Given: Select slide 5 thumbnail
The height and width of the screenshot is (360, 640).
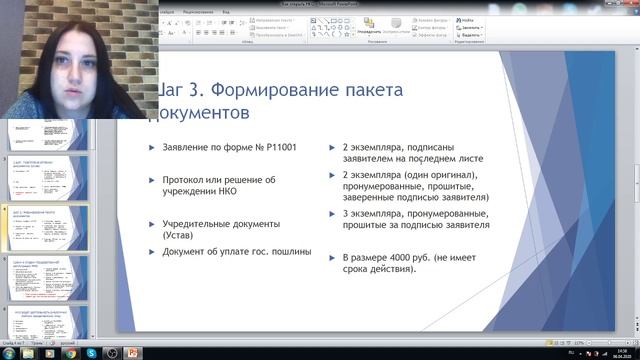Looking at the screenshot, I should click(48, 278).
